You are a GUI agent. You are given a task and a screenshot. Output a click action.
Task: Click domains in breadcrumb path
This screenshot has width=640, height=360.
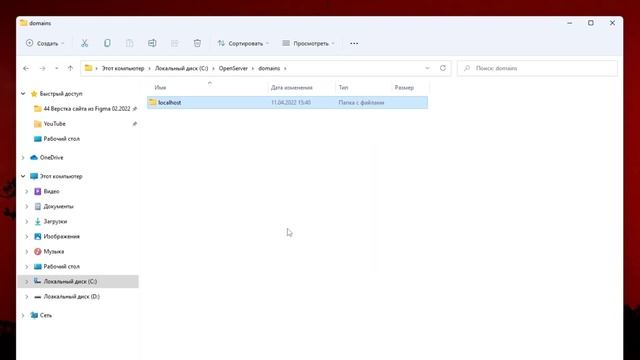[269, 68]
